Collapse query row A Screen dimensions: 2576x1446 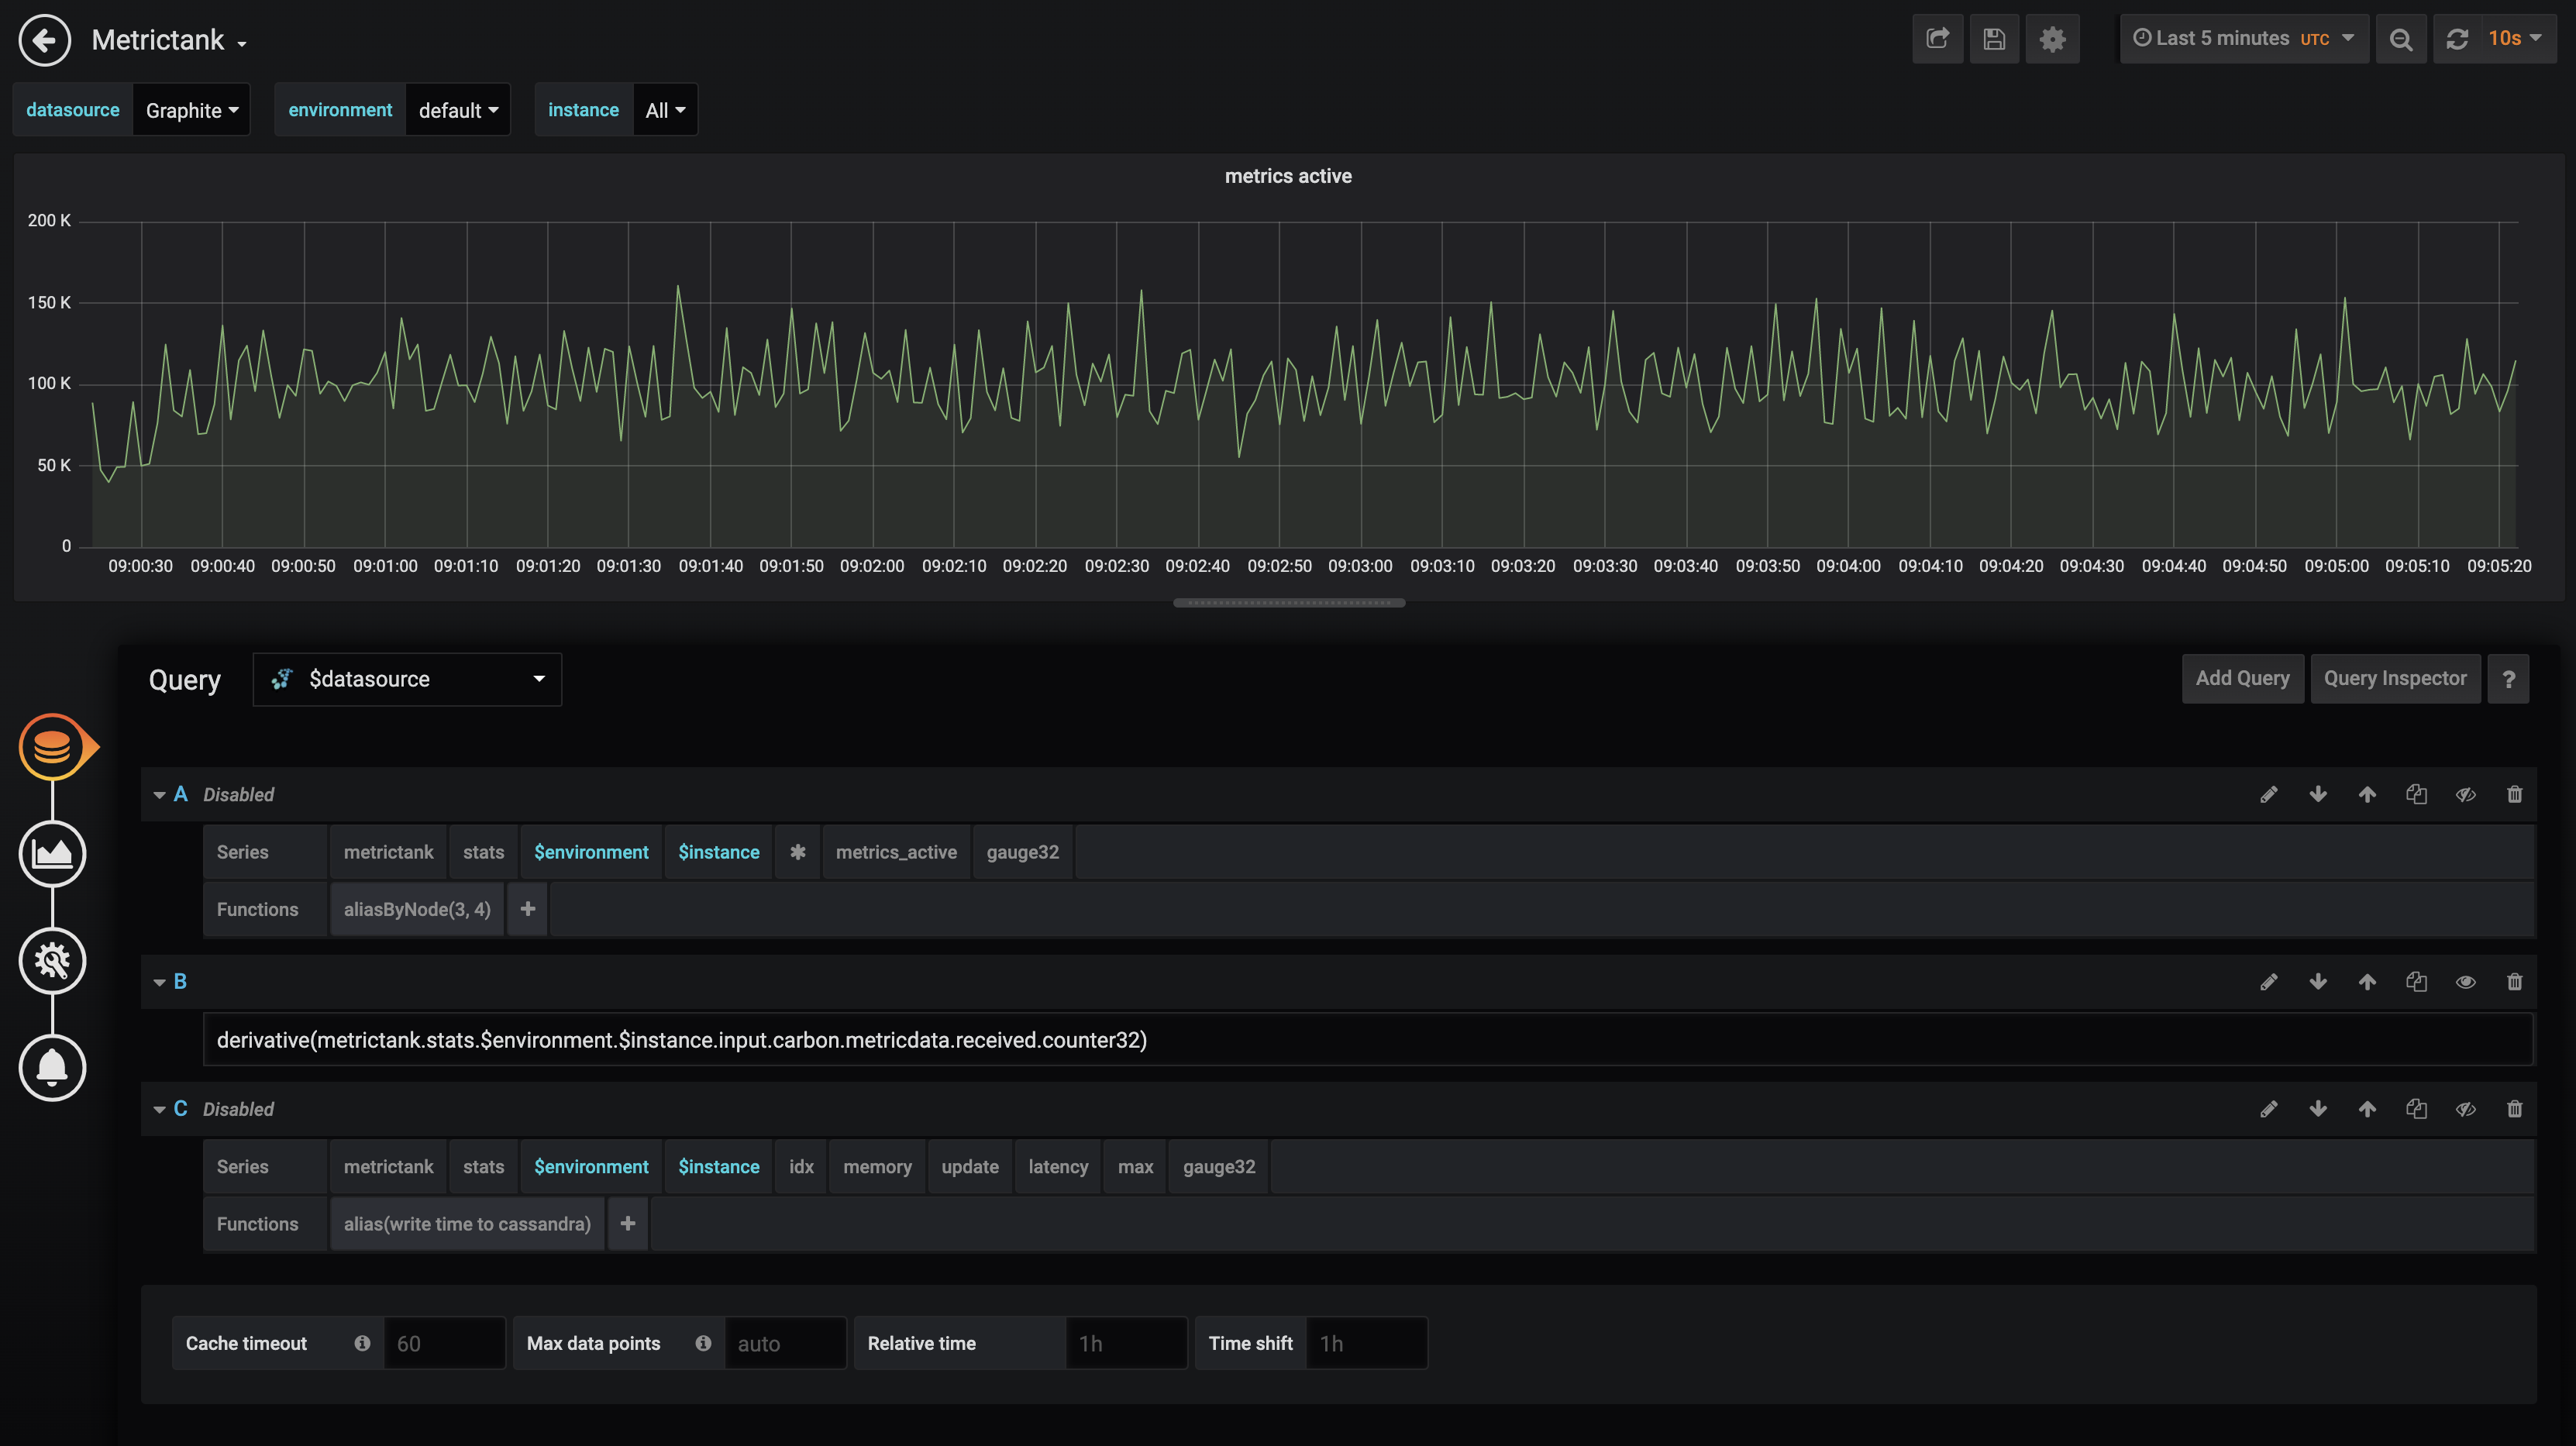click(x=160, y=794)
